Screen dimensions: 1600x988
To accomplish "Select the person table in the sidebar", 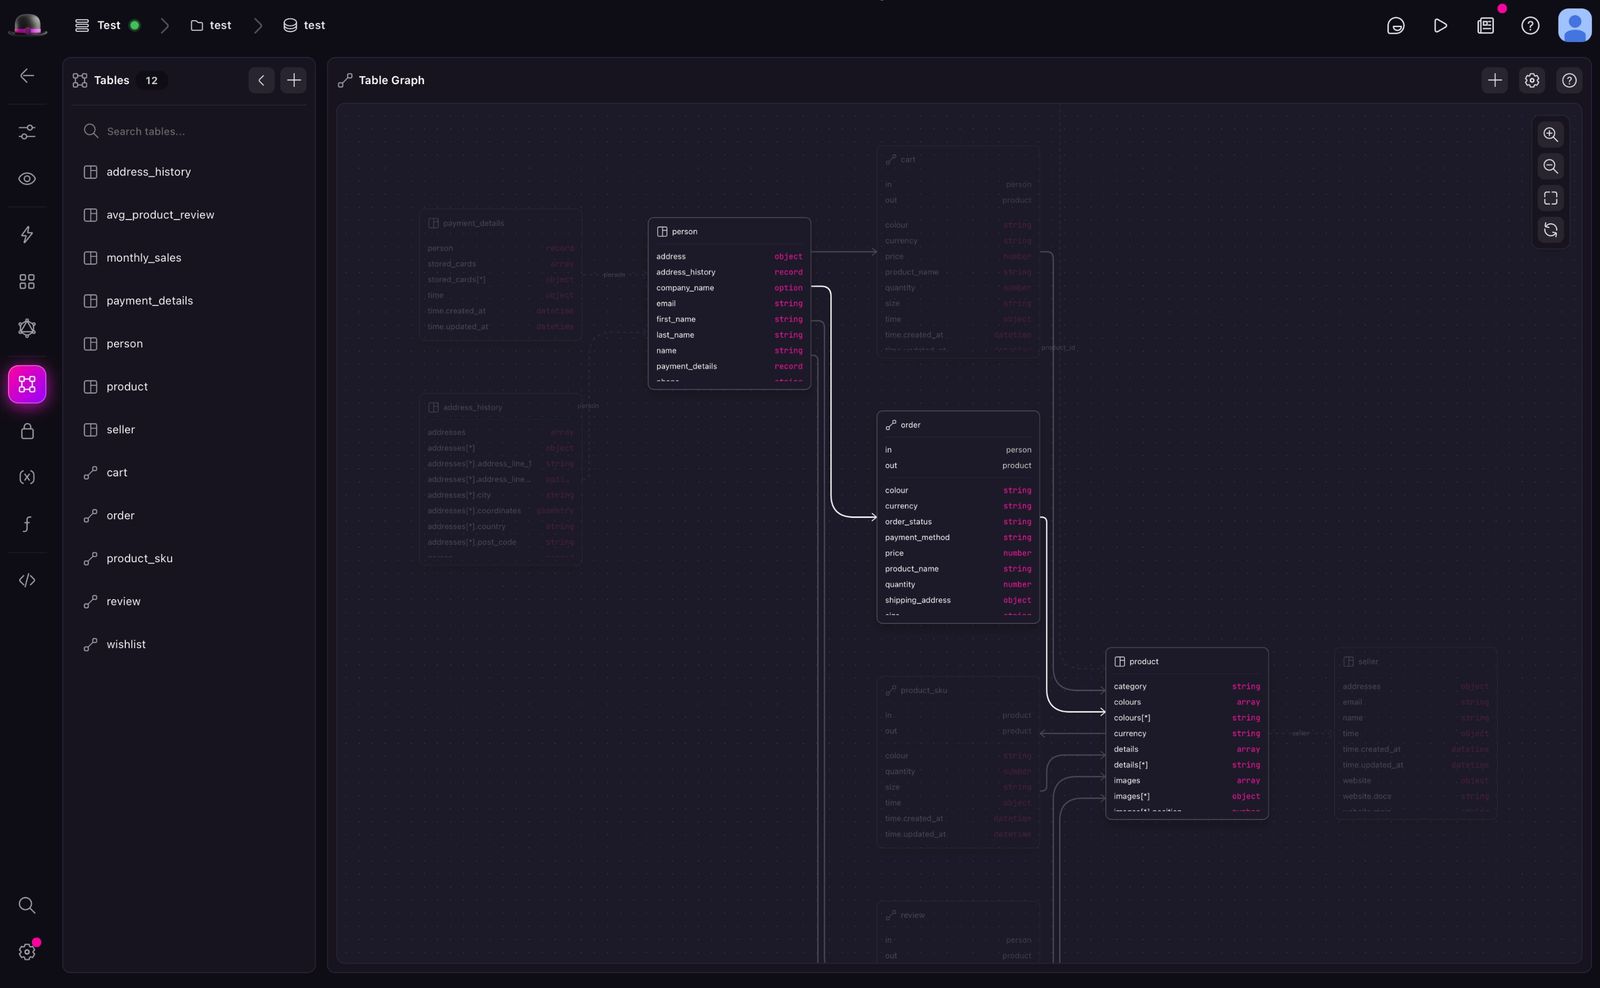I will pyautogui.click(x=125, y=343).
